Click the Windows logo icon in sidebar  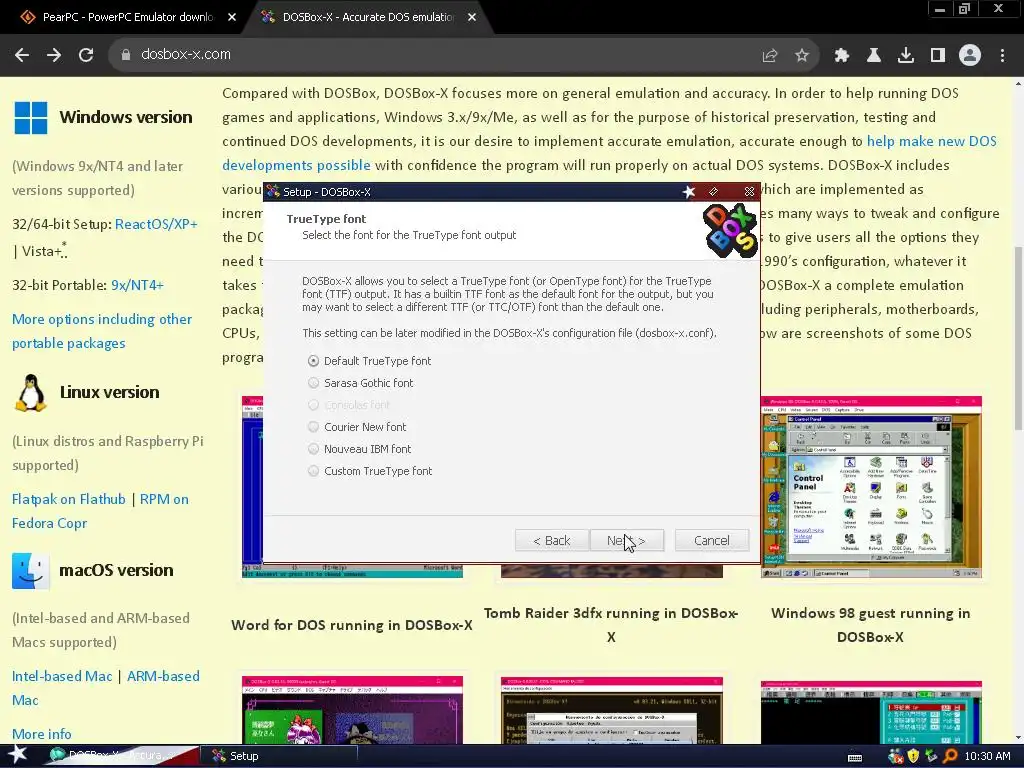[x=31, y=118]
